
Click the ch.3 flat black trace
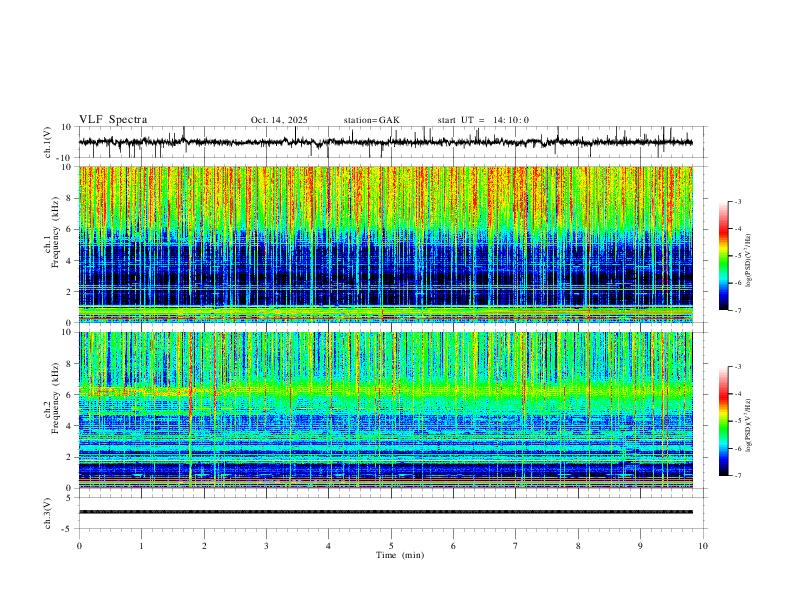click(386, 512)
